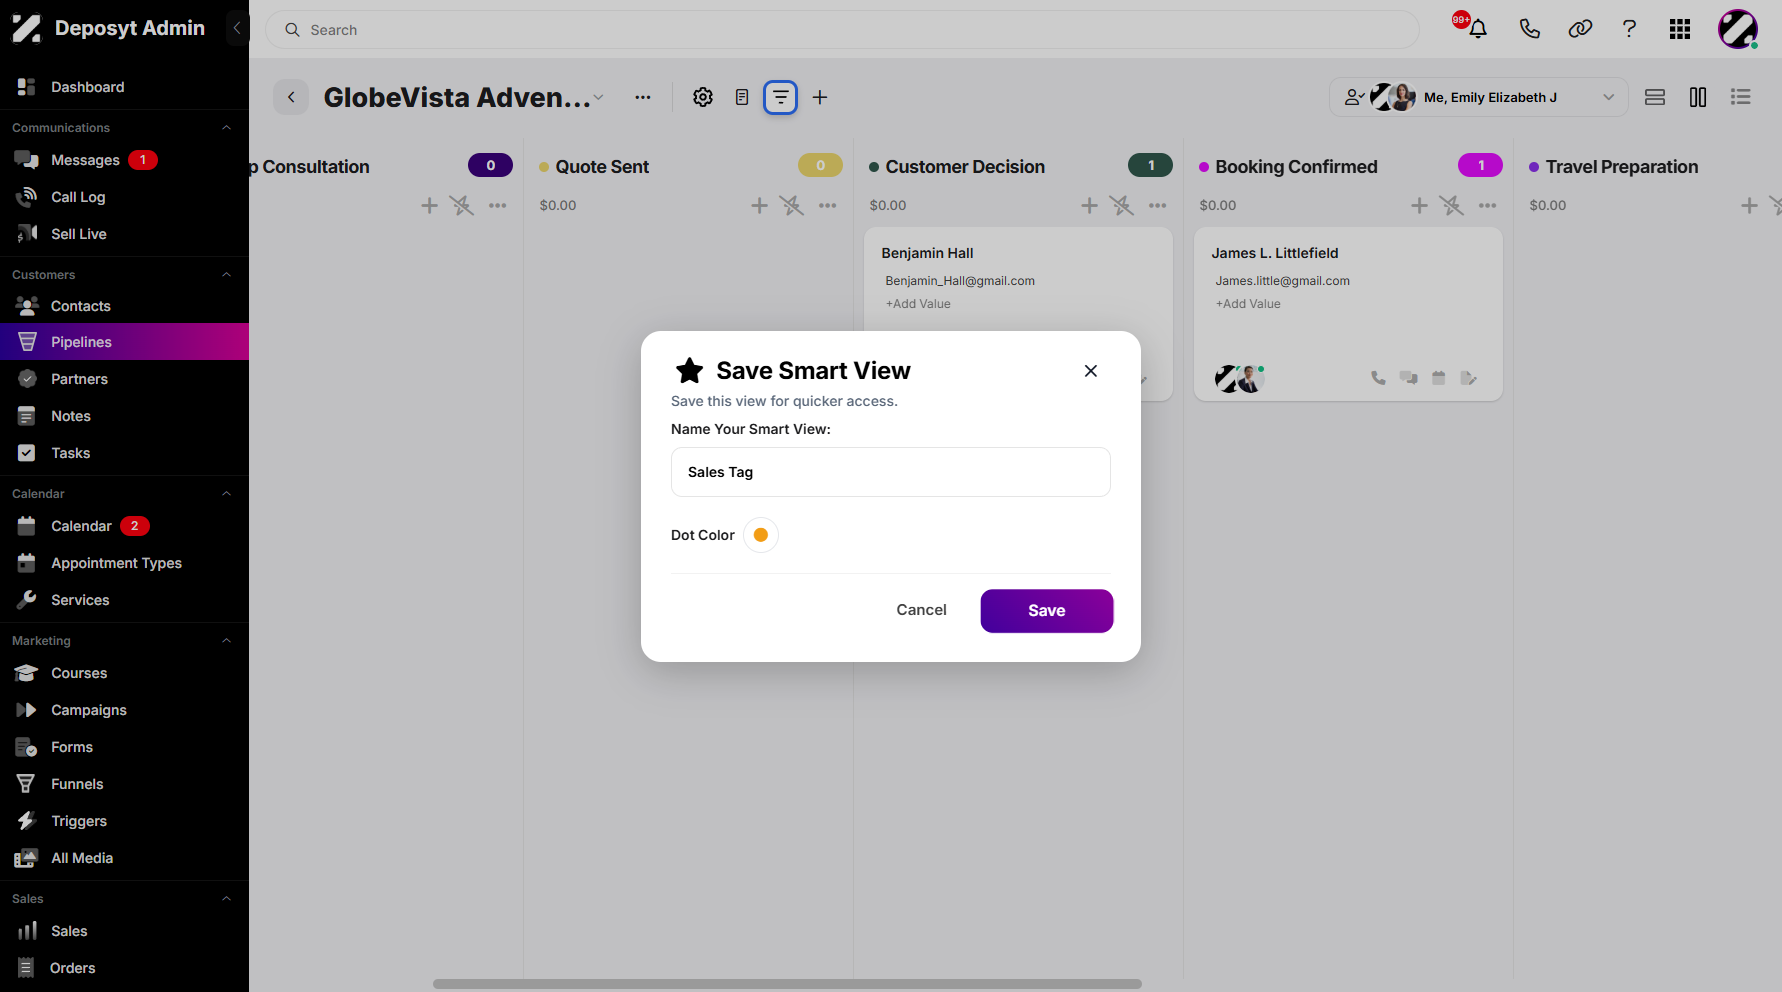The image size is (1782, 992).
Task: Go back with the pipeline back arrow
Action: pyautogui.click(x=291, y=97)
